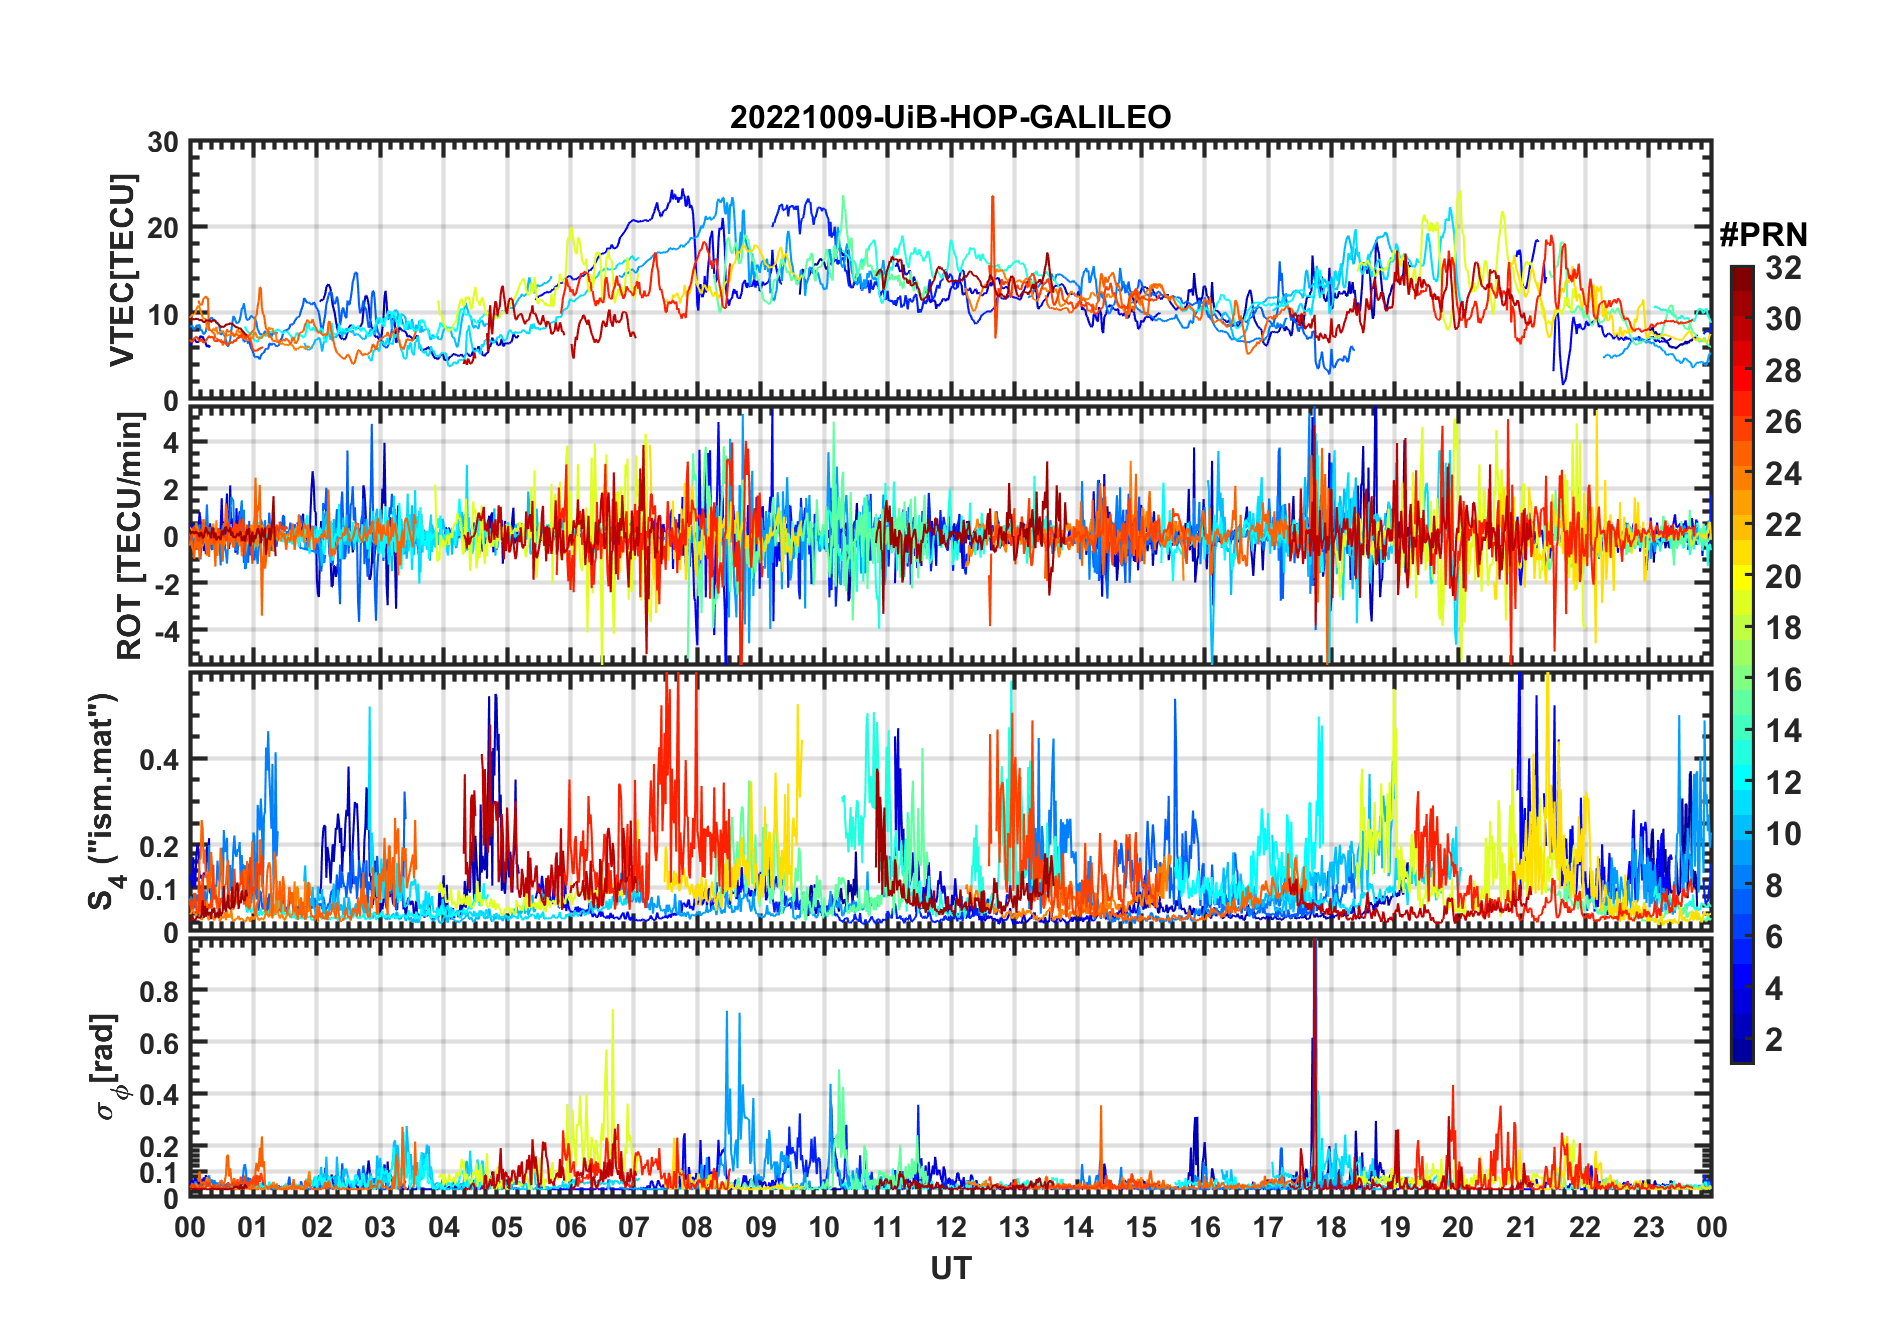Click the "#PRN" colorbar title
This screenshot has width=1902, height=1330.
pyautogui.click(x=1763, y=235)
